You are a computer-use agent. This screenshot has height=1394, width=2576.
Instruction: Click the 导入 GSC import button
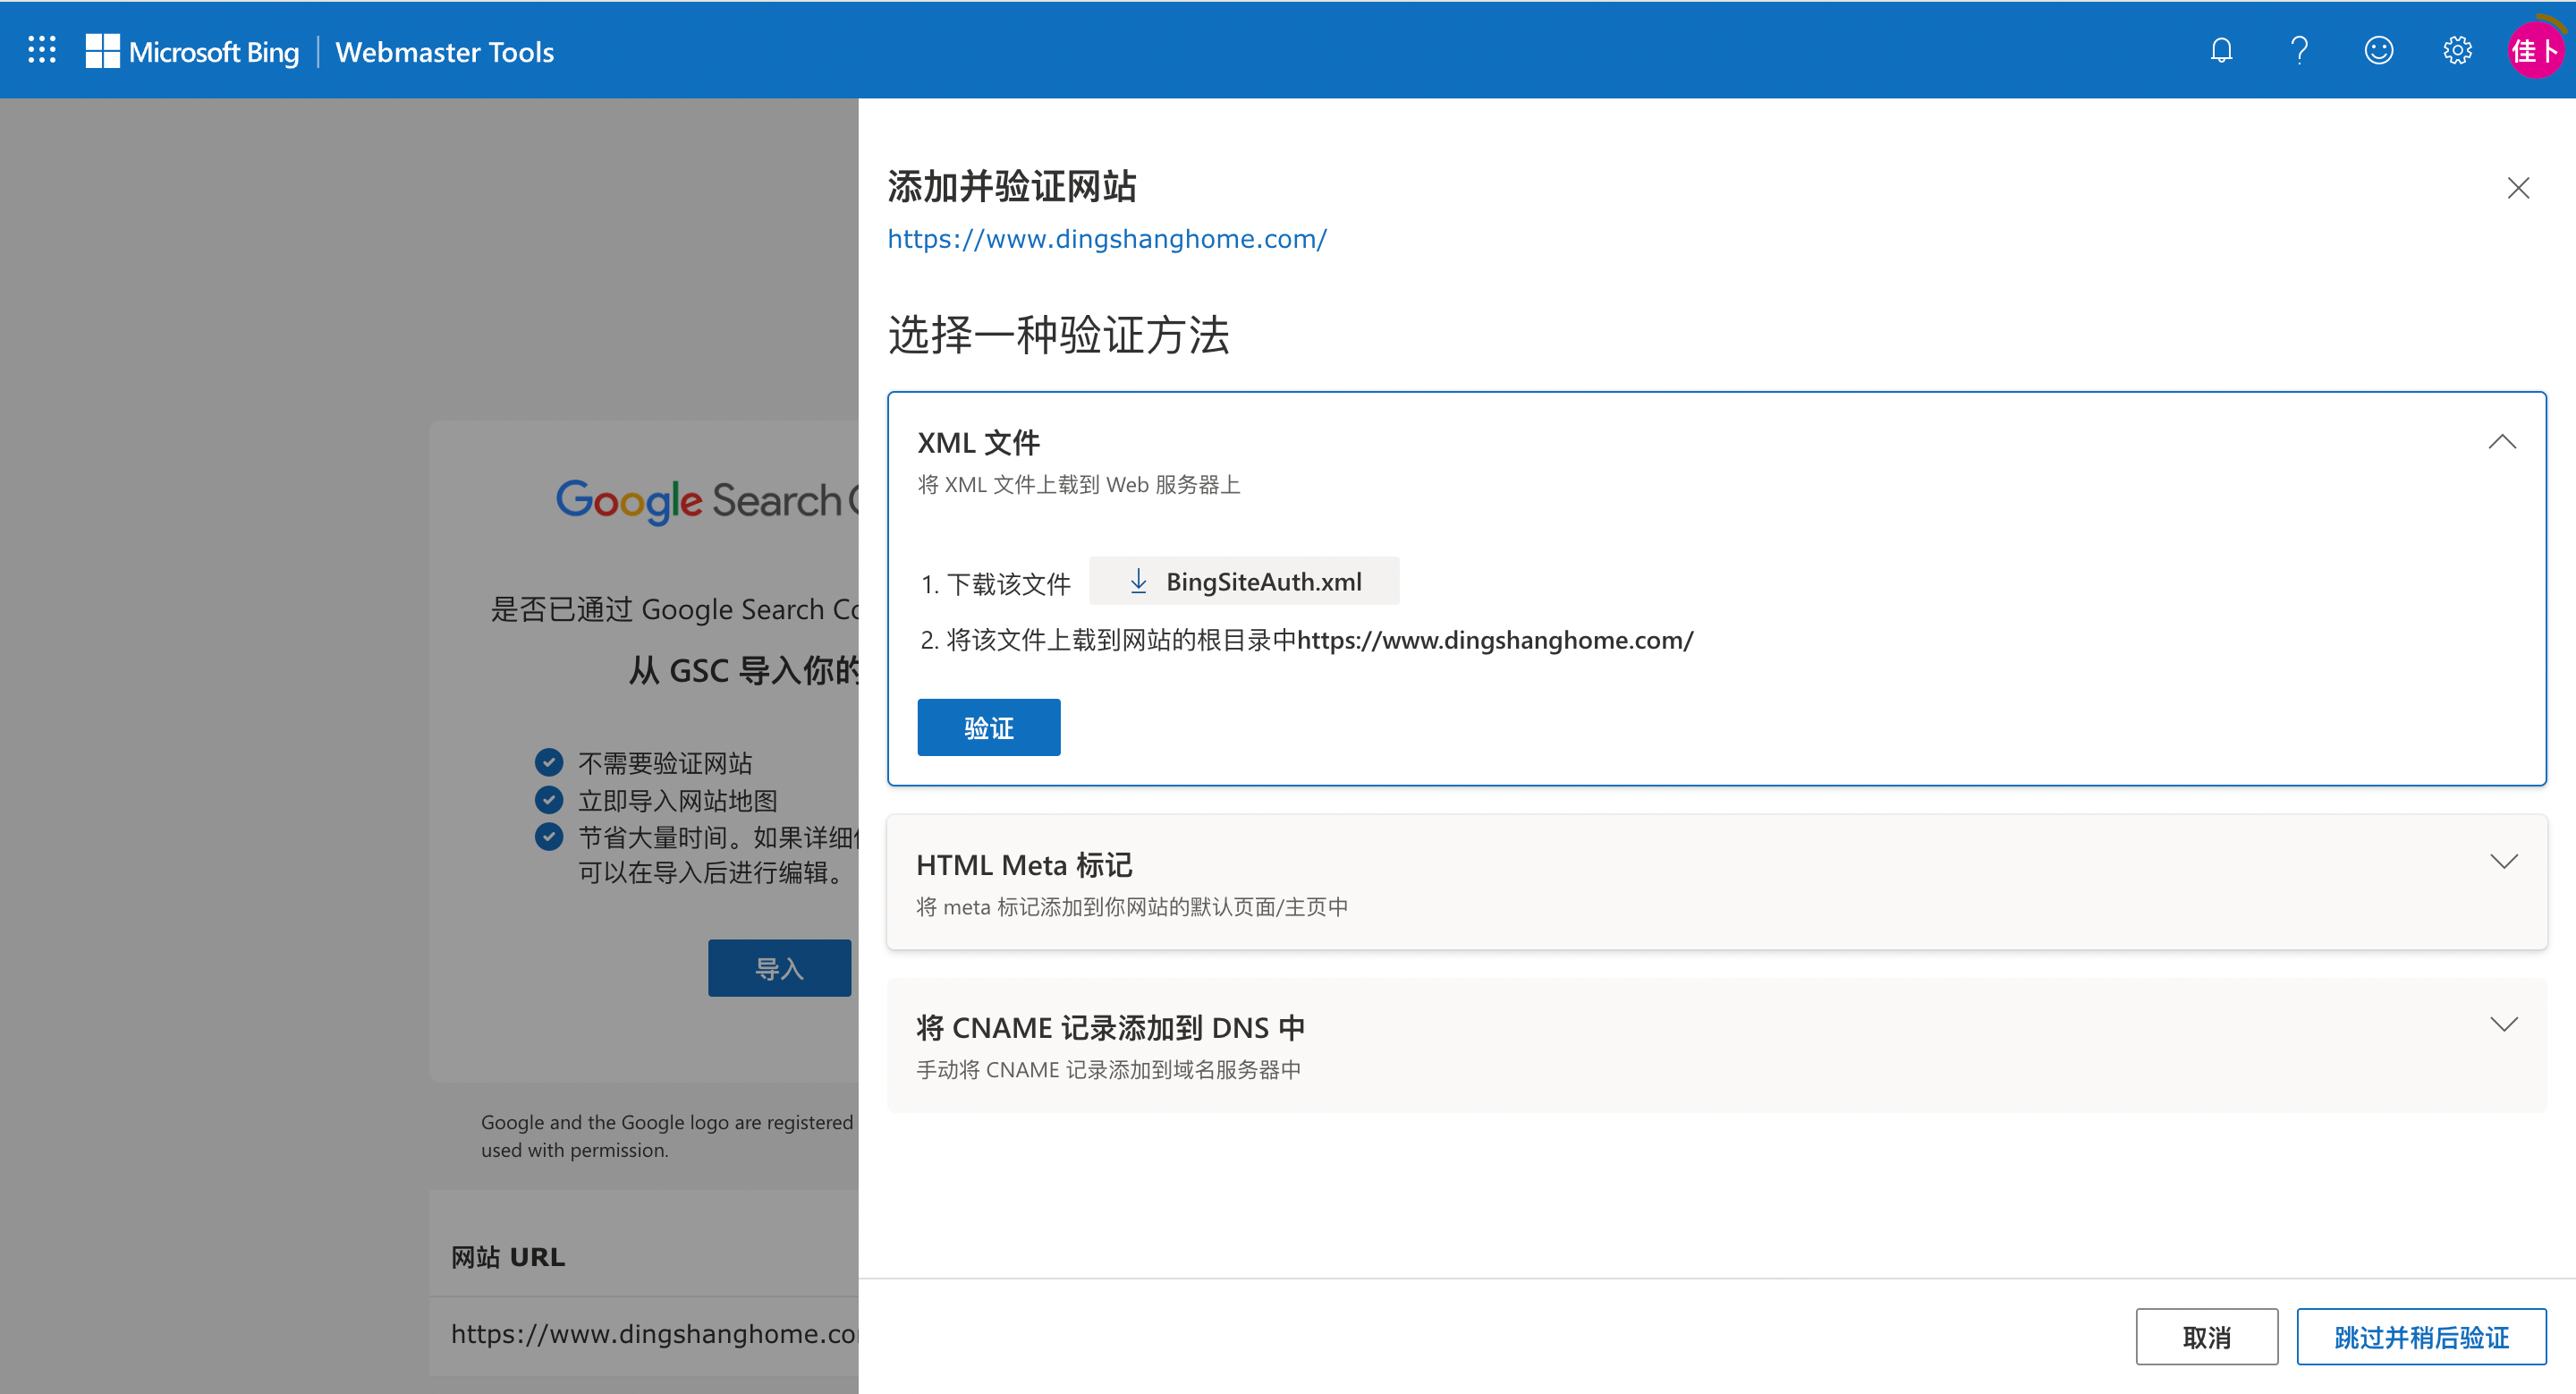click(779, 967)
